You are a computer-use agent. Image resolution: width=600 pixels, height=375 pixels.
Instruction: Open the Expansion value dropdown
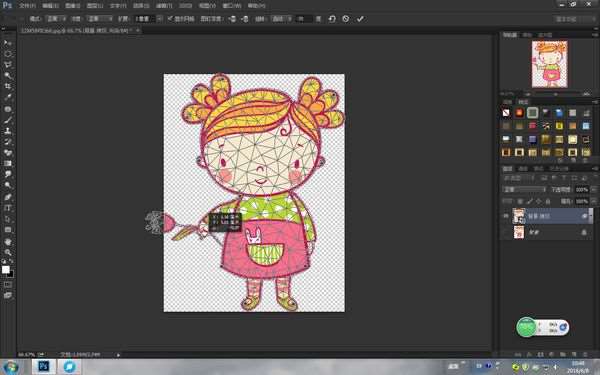160,19
